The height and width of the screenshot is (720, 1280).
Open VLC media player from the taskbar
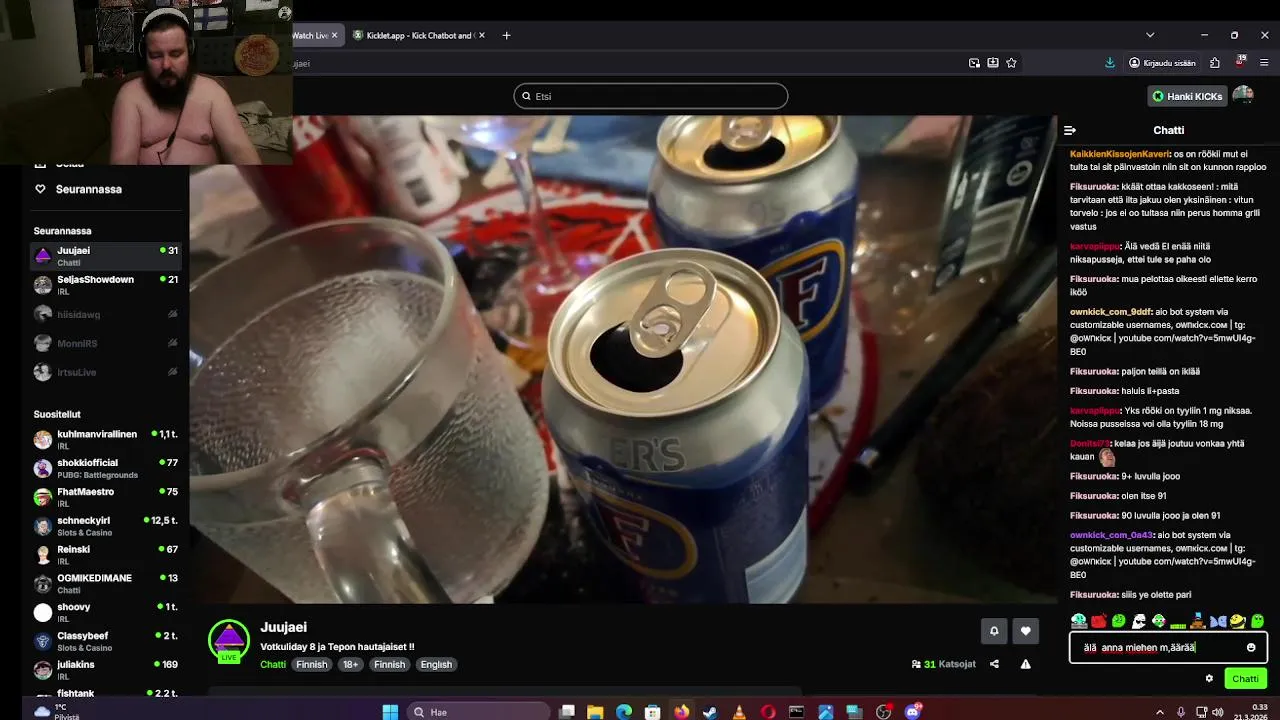tap(739, 712)
